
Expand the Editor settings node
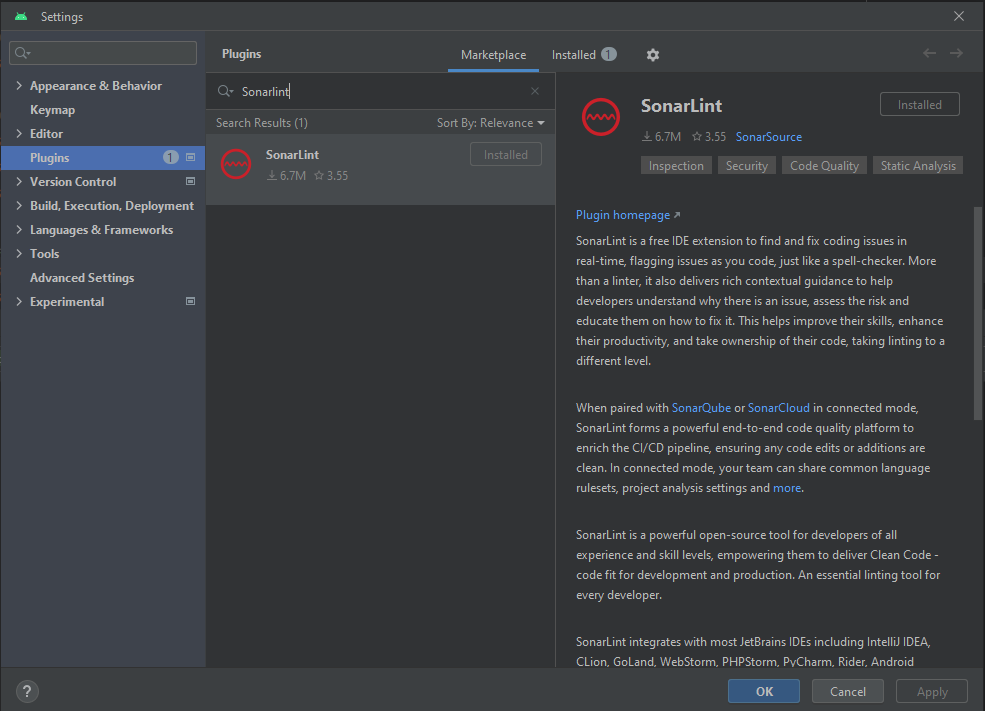19,134
